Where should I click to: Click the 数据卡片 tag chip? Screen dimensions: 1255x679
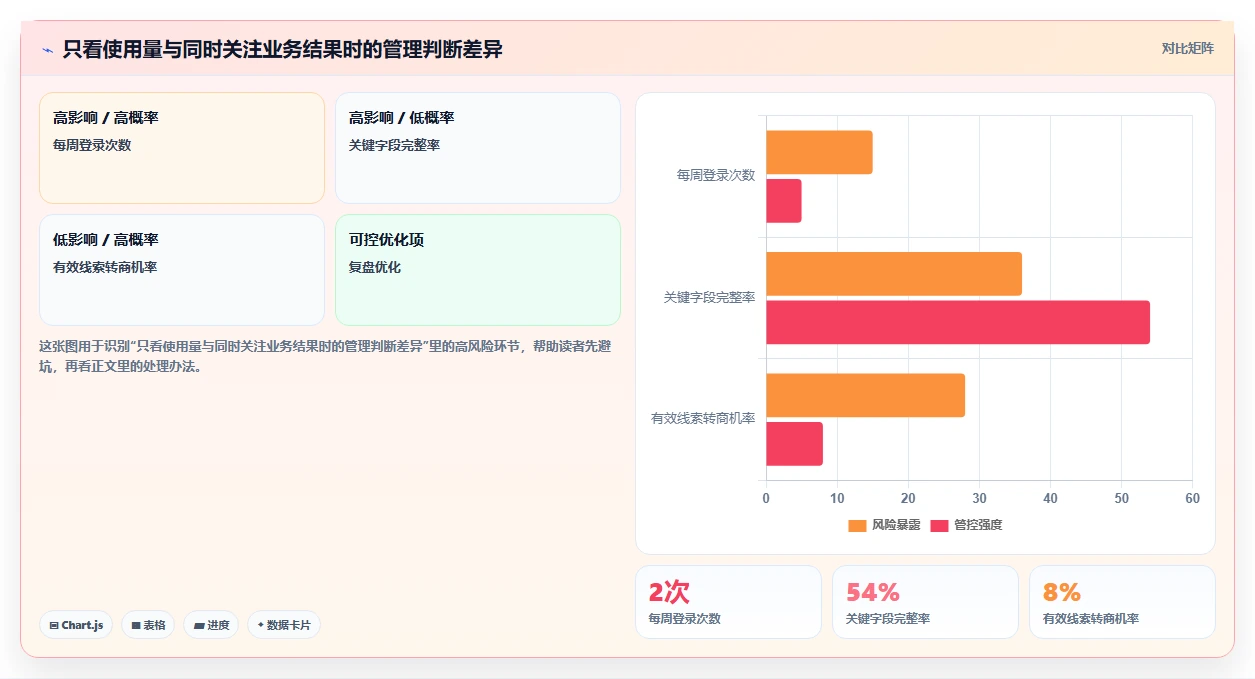click(284, 625)
